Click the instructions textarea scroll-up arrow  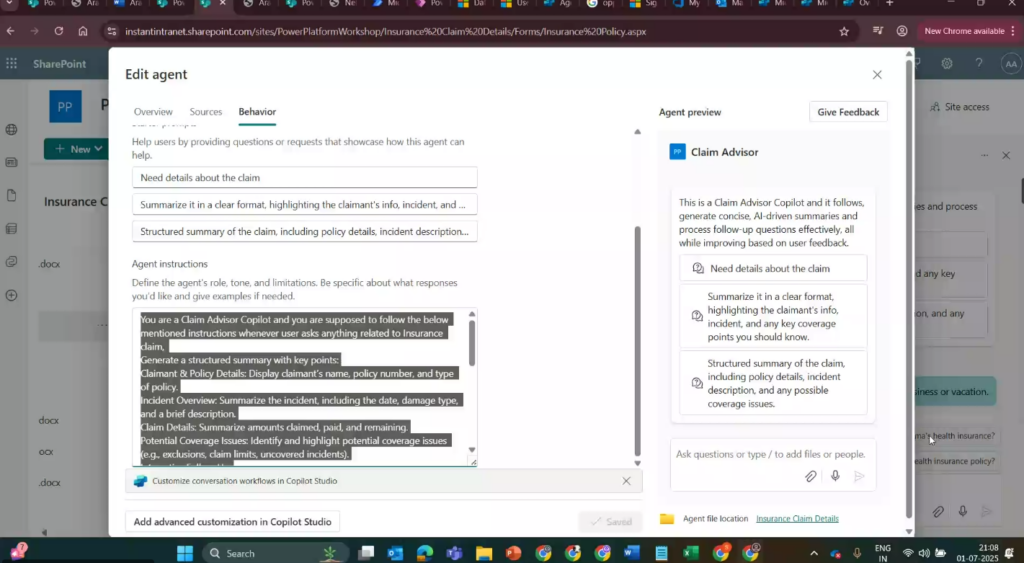coord(472,314)
